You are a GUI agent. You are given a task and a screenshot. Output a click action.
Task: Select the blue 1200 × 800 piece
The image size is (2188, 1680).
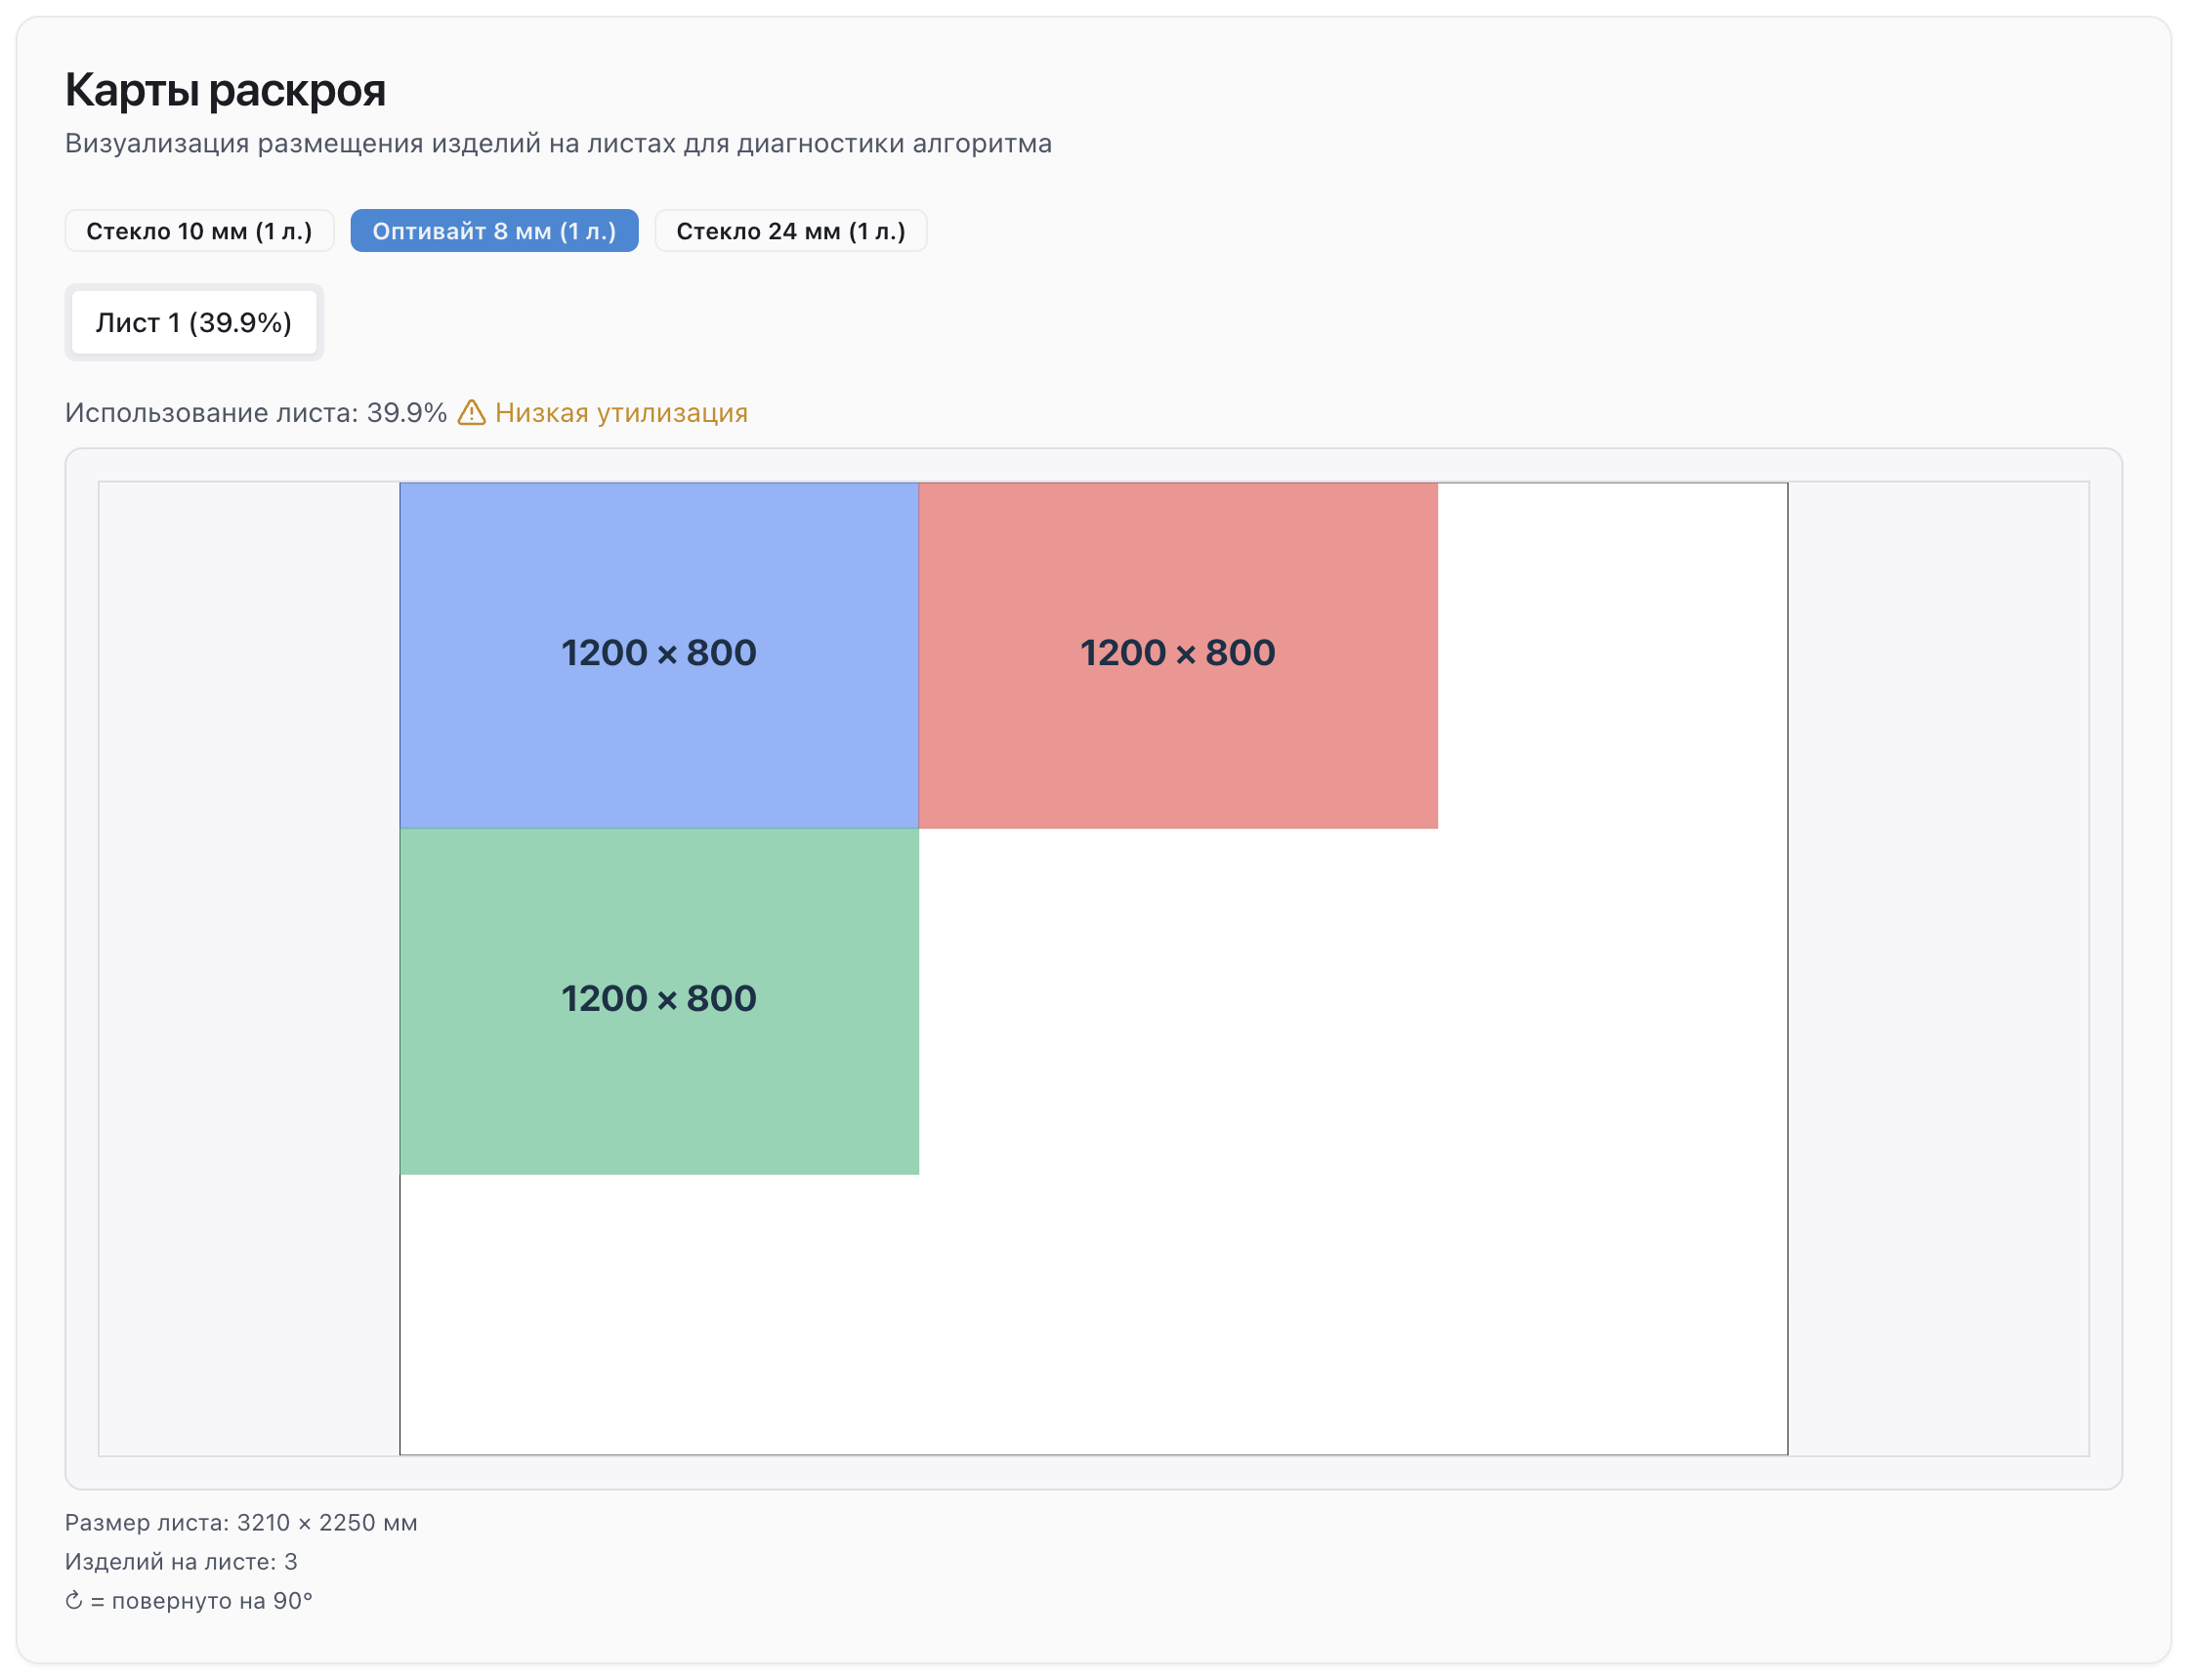point(659,656)
